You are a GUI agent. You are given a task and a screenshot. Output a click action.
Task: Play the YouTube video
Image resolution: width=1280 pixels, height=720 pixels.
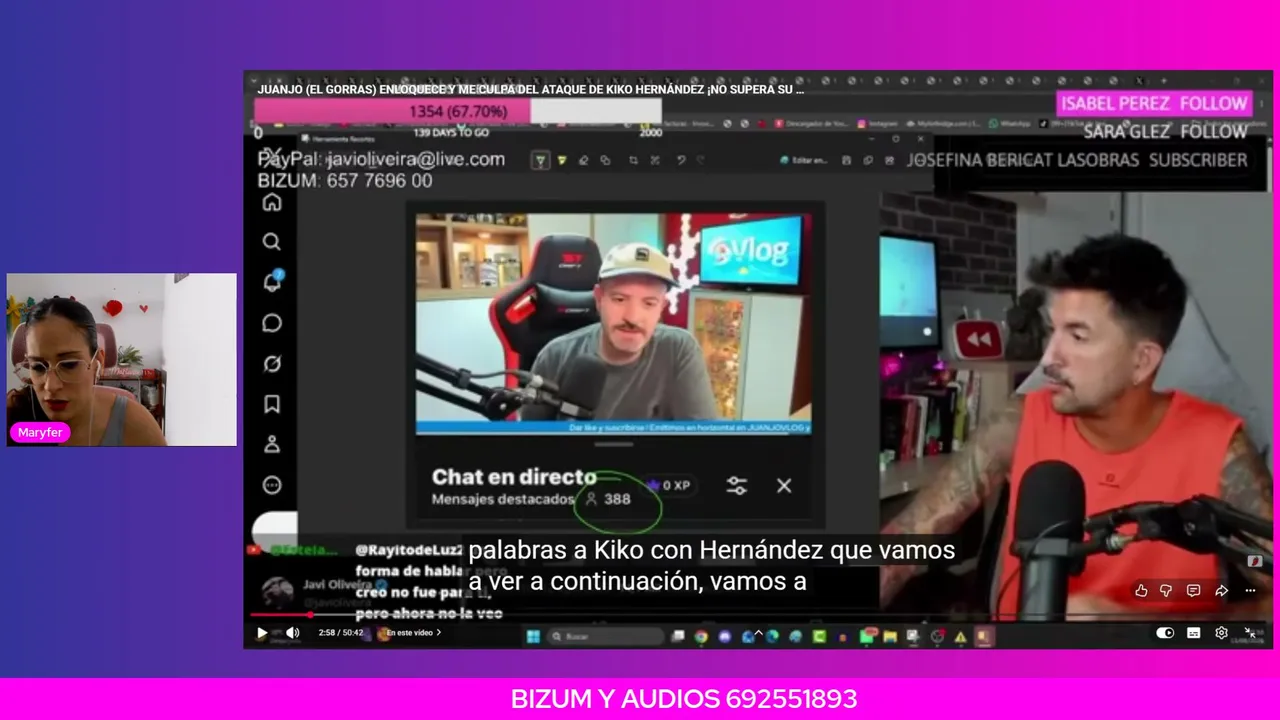click(x=262, y=633)
